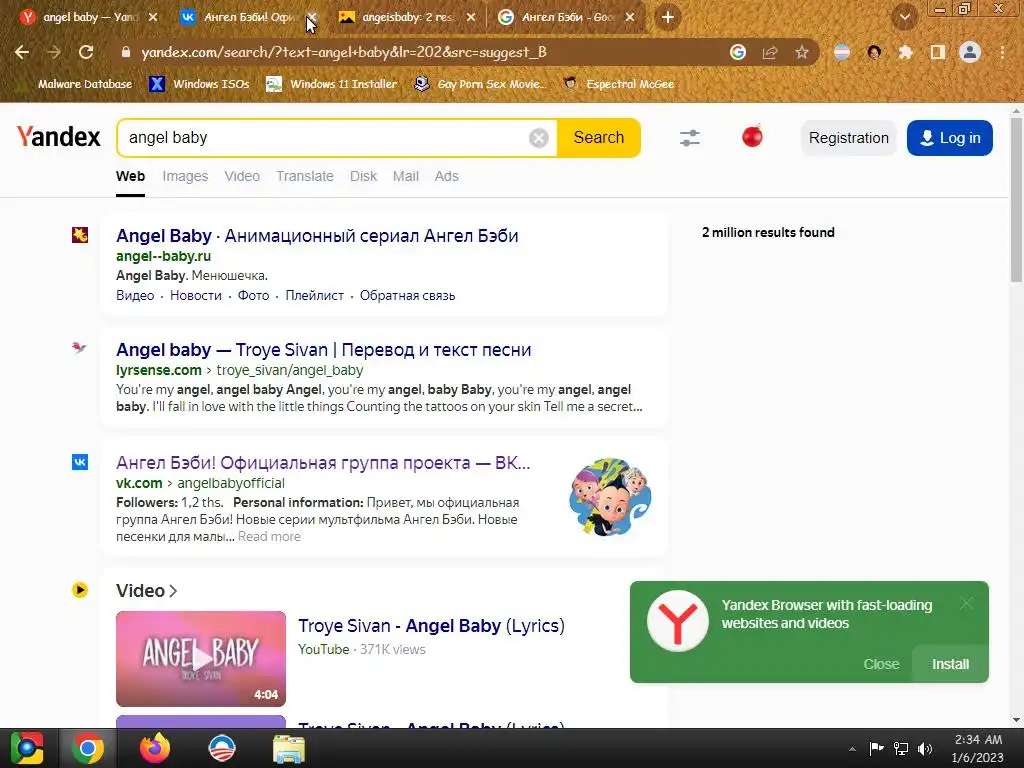
Task: Open the Translate tab
Action: click(304, 176)
